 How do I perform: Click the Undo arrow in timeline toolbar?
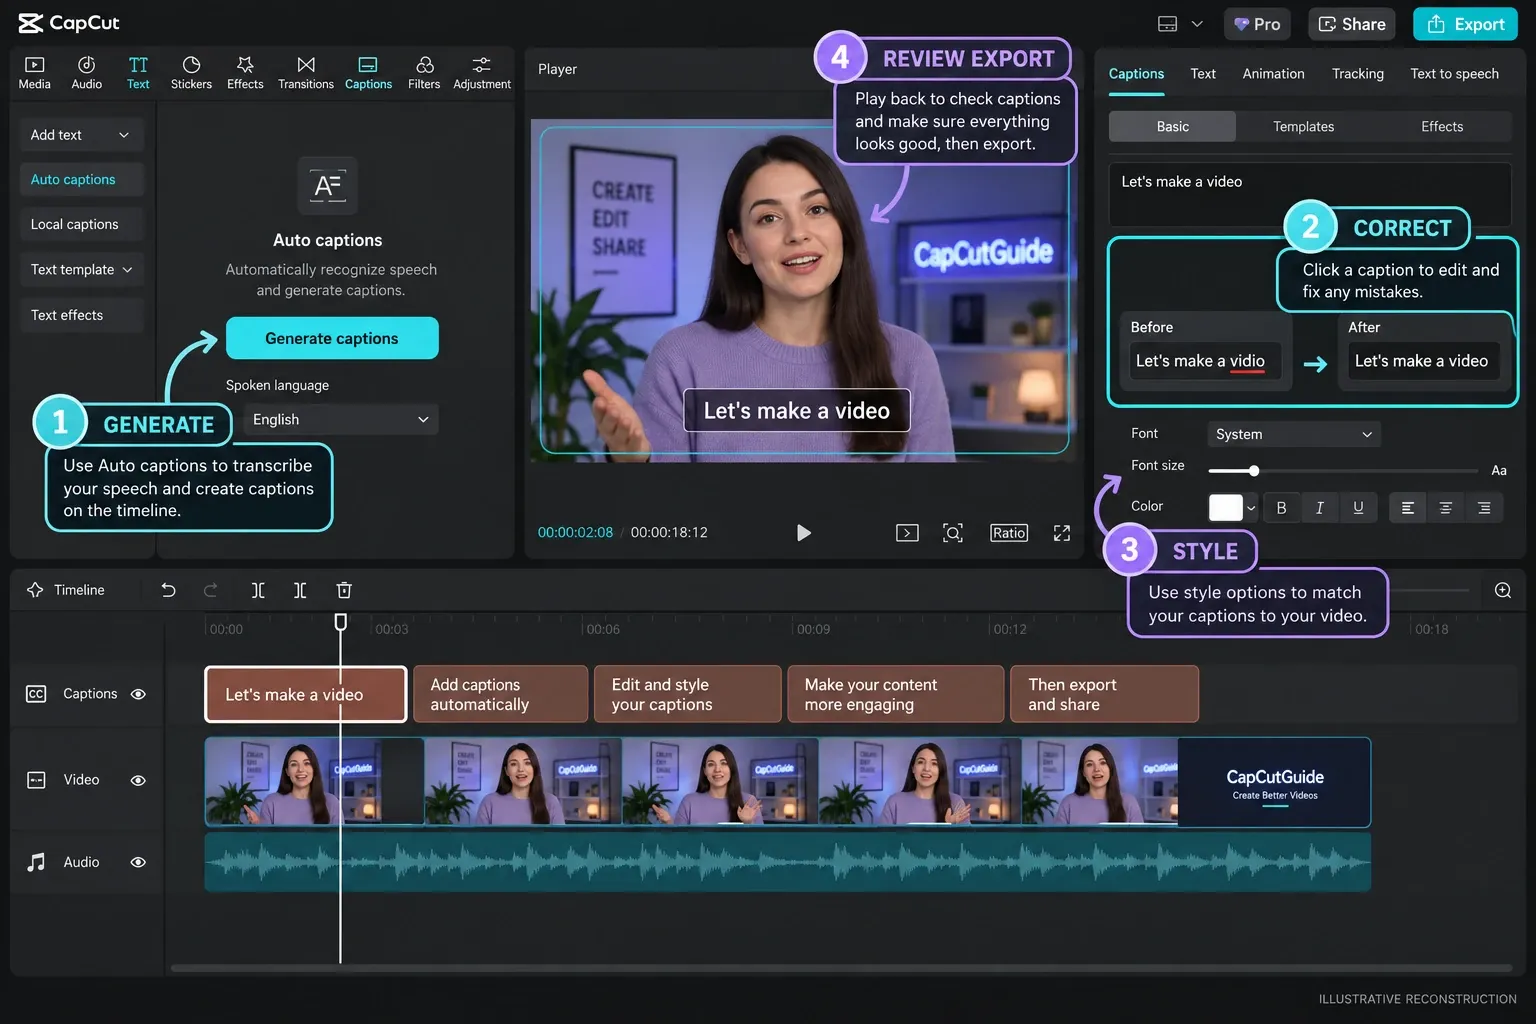[x=168, y=590]
